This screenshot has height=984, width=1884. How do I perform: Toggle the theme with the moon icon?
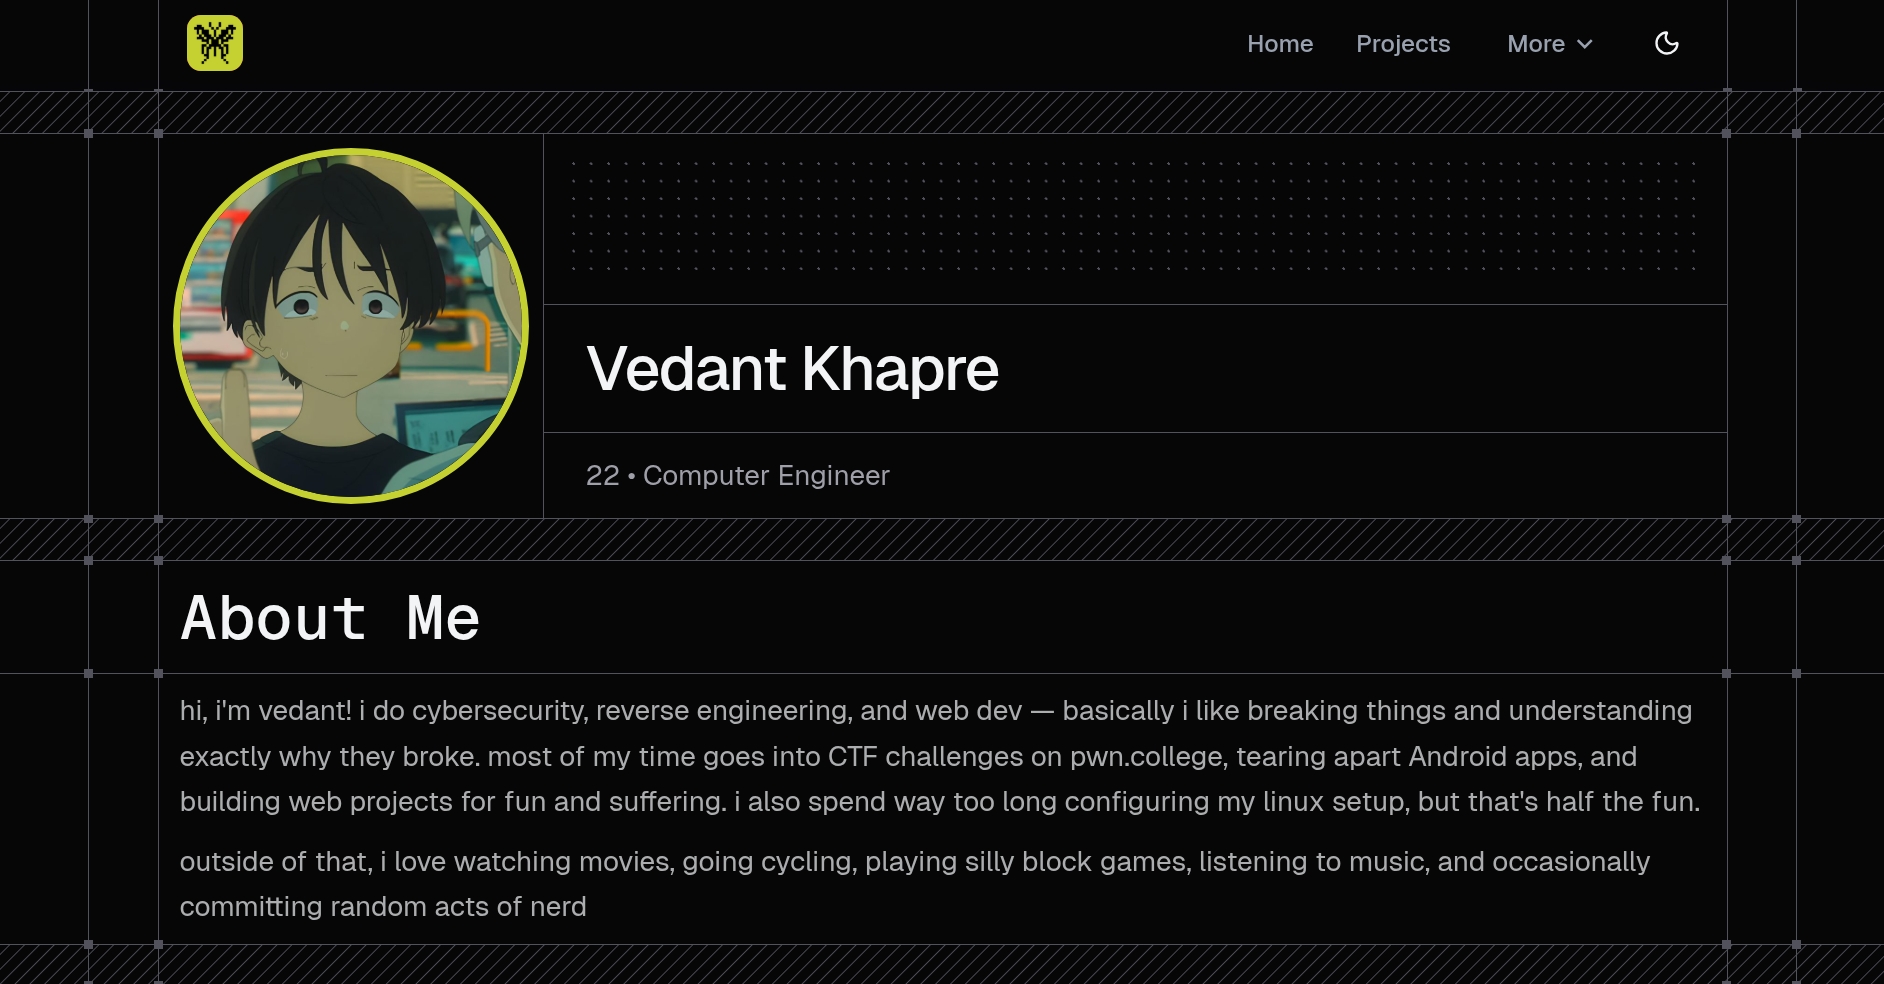(x=1666, y=43)
